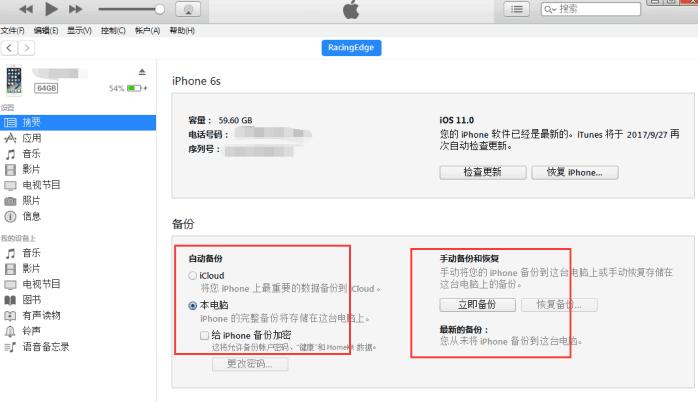Click the play button
The width and height of the screenshot is (698, 402).
[51, 8]
